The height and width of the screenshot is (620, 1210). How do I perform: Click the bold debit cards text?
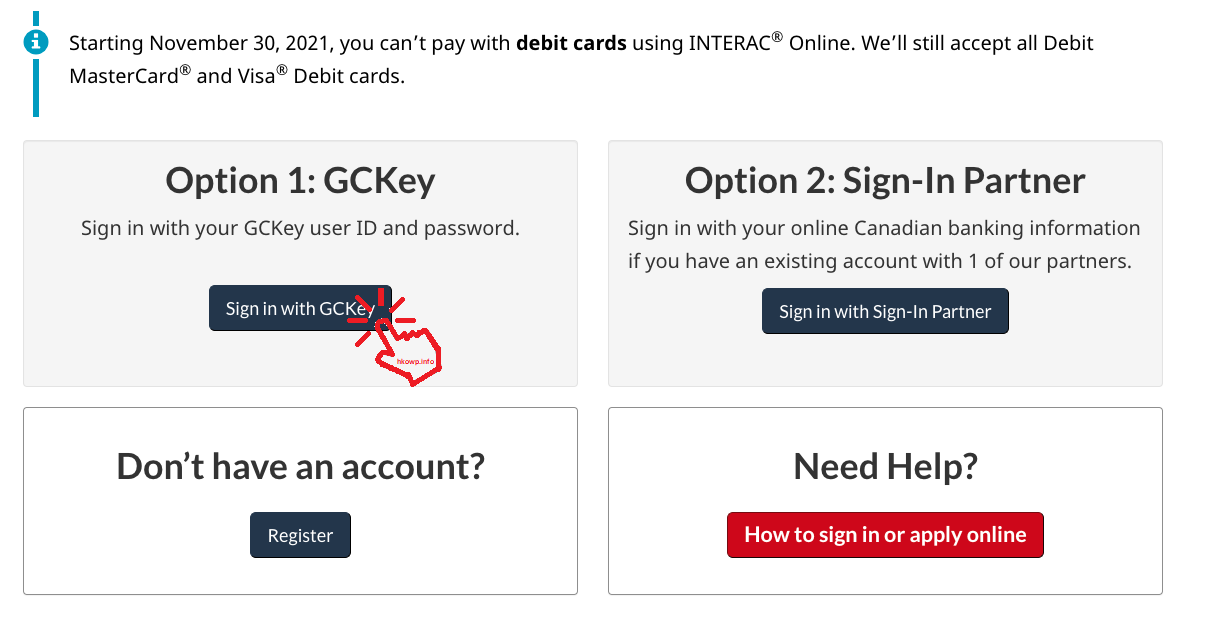(571, 43)
